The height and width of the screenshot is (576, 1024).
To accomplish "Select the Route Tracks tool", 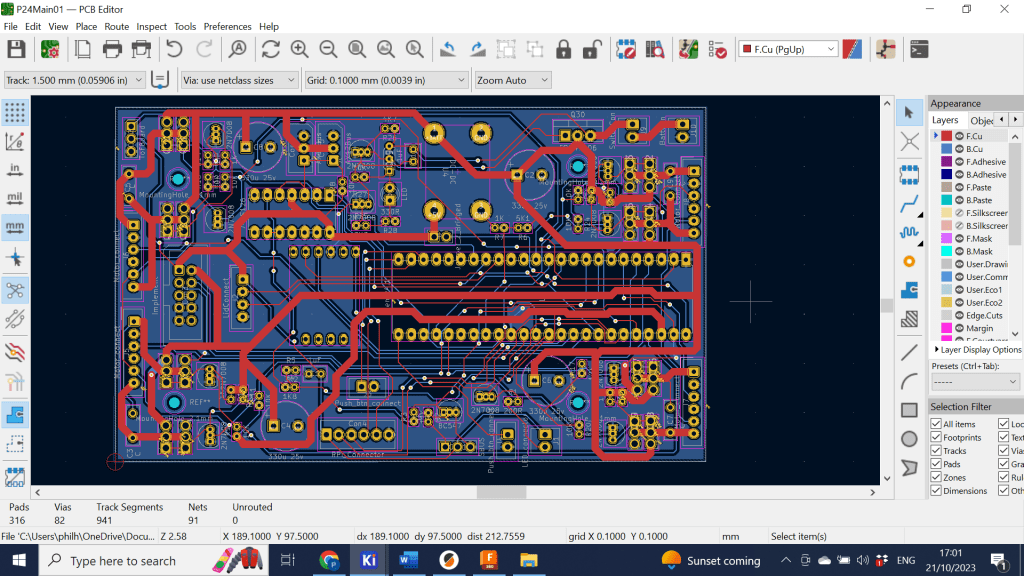I will click(x=909, y=205).
